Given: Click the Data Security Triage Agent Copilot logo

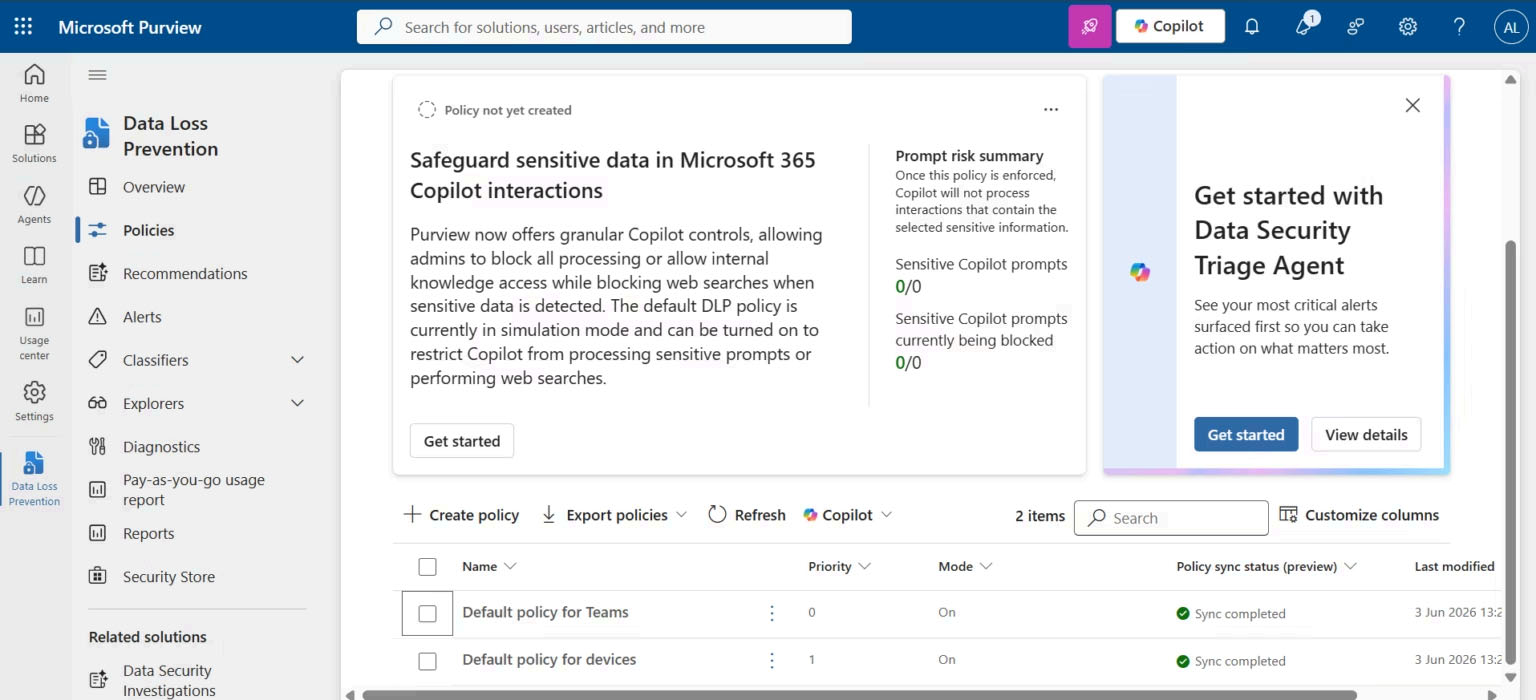Looking at the screenshot, I should tap(1140, 272).
